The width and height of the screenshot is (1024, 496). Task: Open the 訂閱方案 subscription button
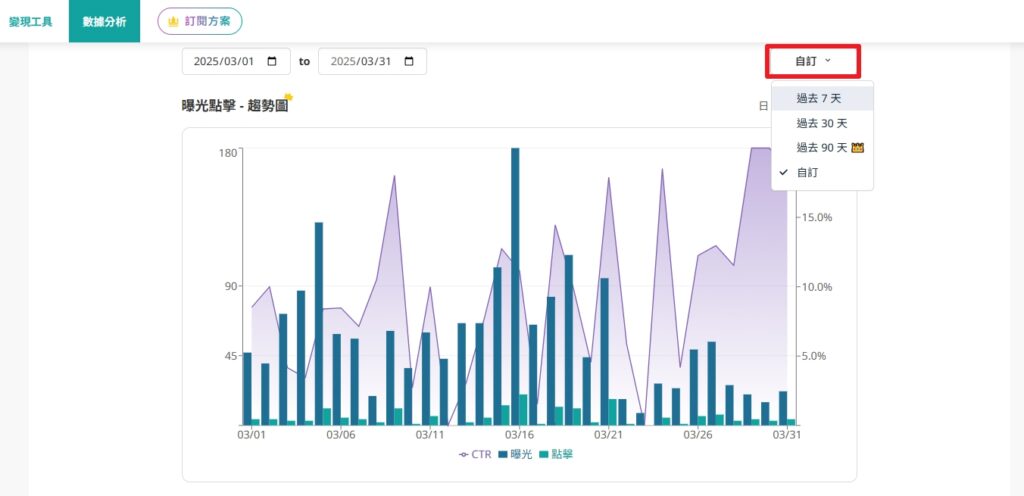pos(200,21)
